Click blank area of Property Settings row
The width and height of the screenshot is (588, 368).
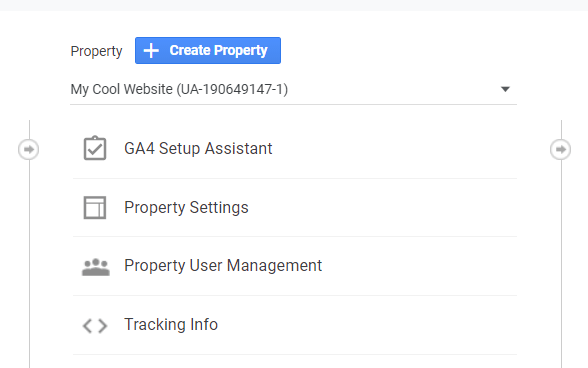coord(382,207)
